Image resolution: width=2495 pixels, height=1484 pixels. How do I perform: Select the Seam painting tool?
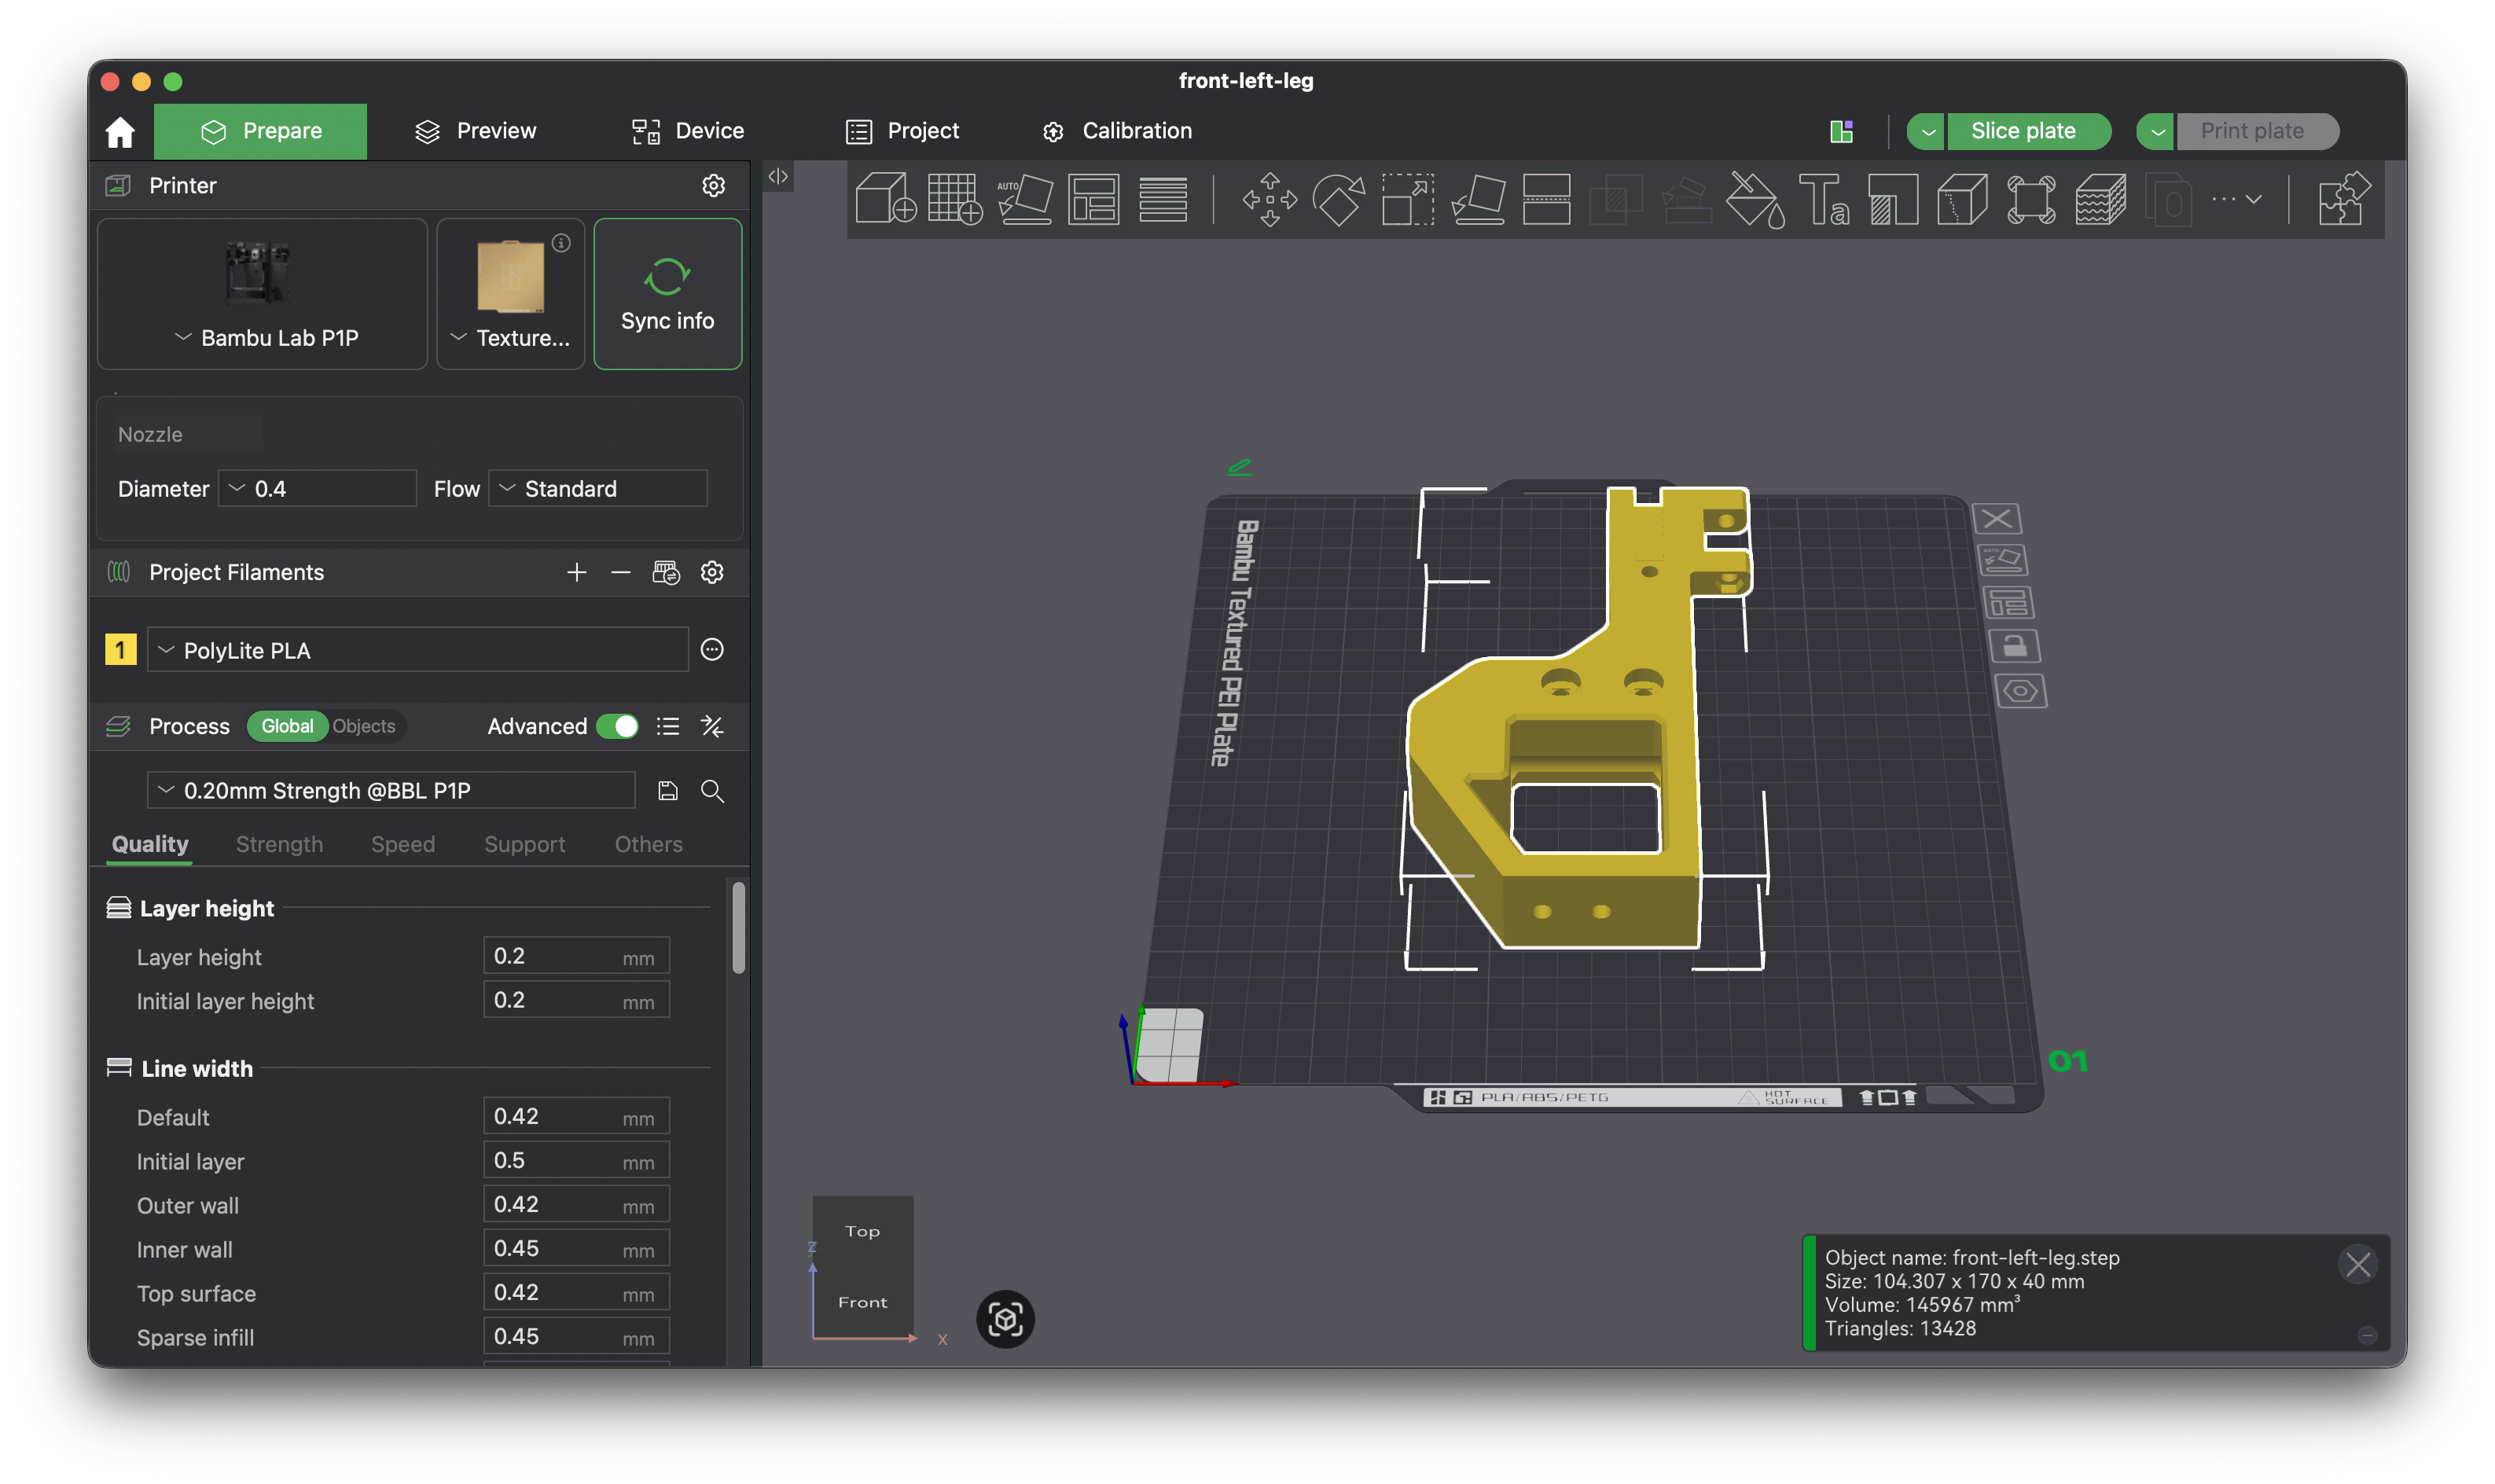coord(1961,199)
